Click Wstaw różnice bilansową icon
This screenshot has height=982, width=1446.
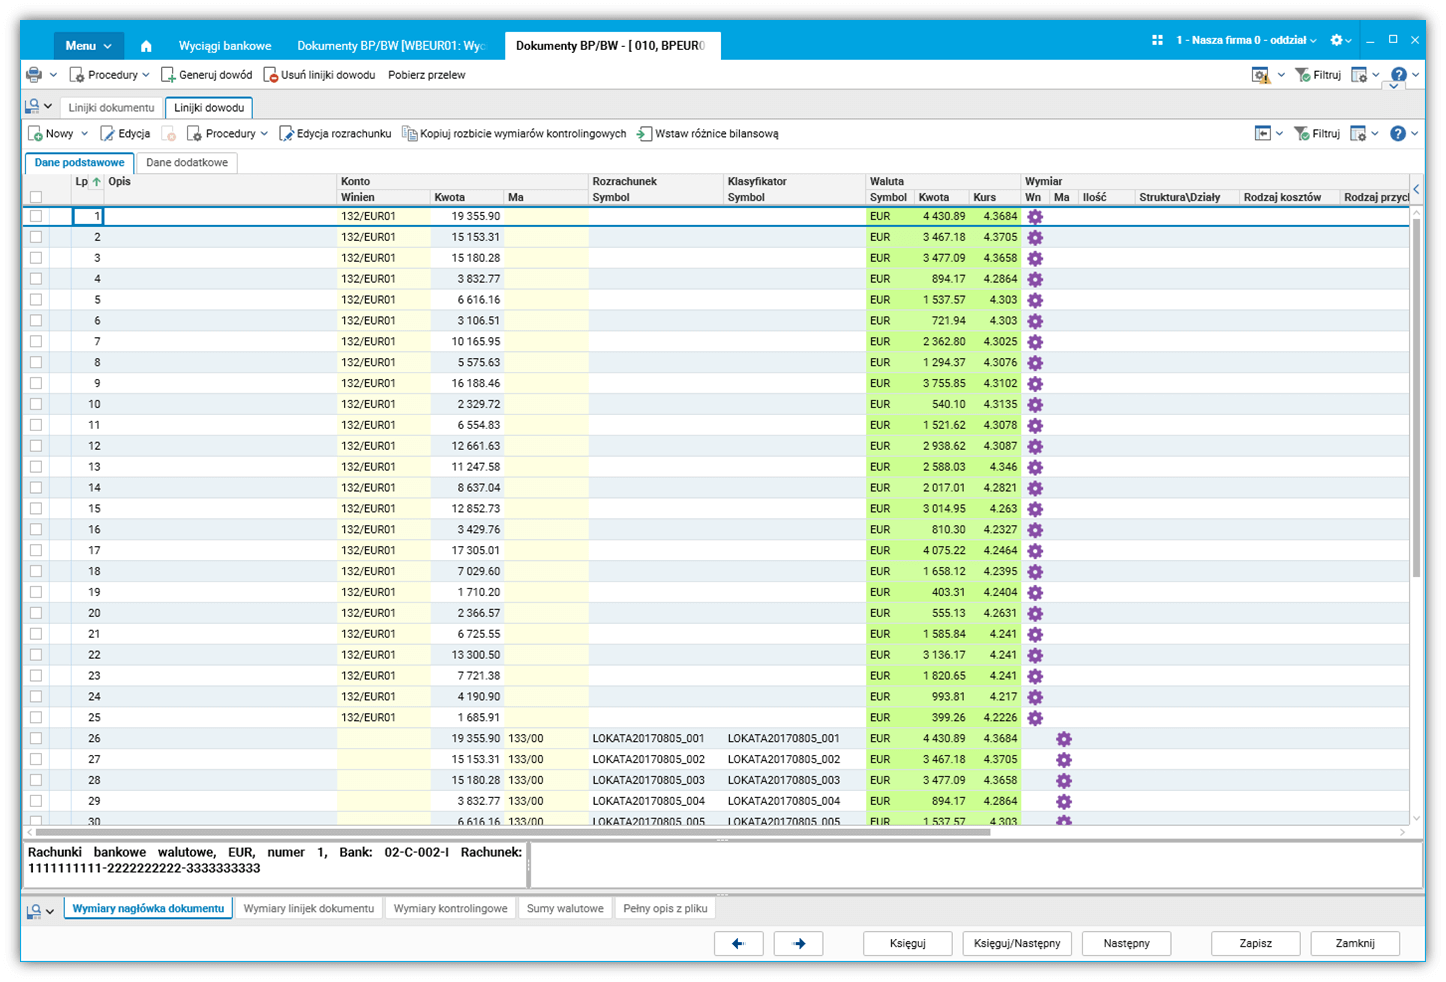pos(645,134)
